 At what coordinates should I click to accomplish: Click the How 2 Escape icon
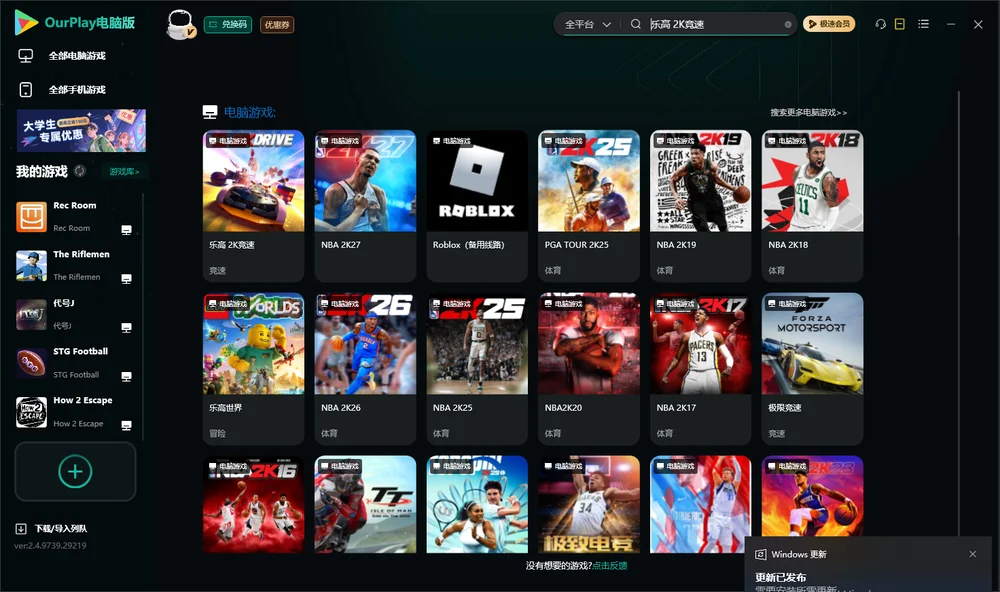point(31,412)
